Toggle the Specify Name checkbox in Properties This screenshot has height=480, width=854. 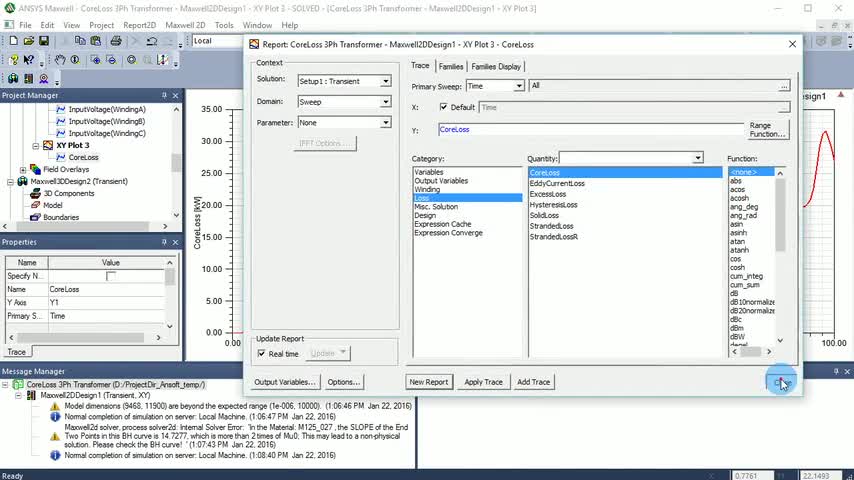point(111,276)
